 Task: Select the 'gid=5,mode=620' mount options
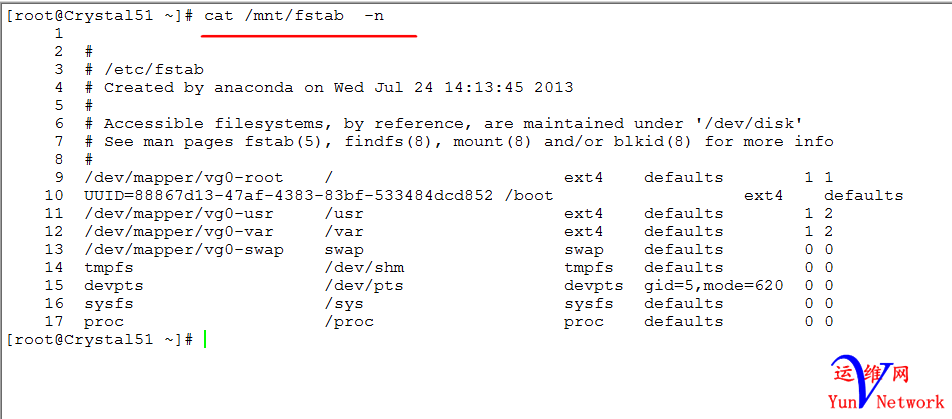click(713, 285)
